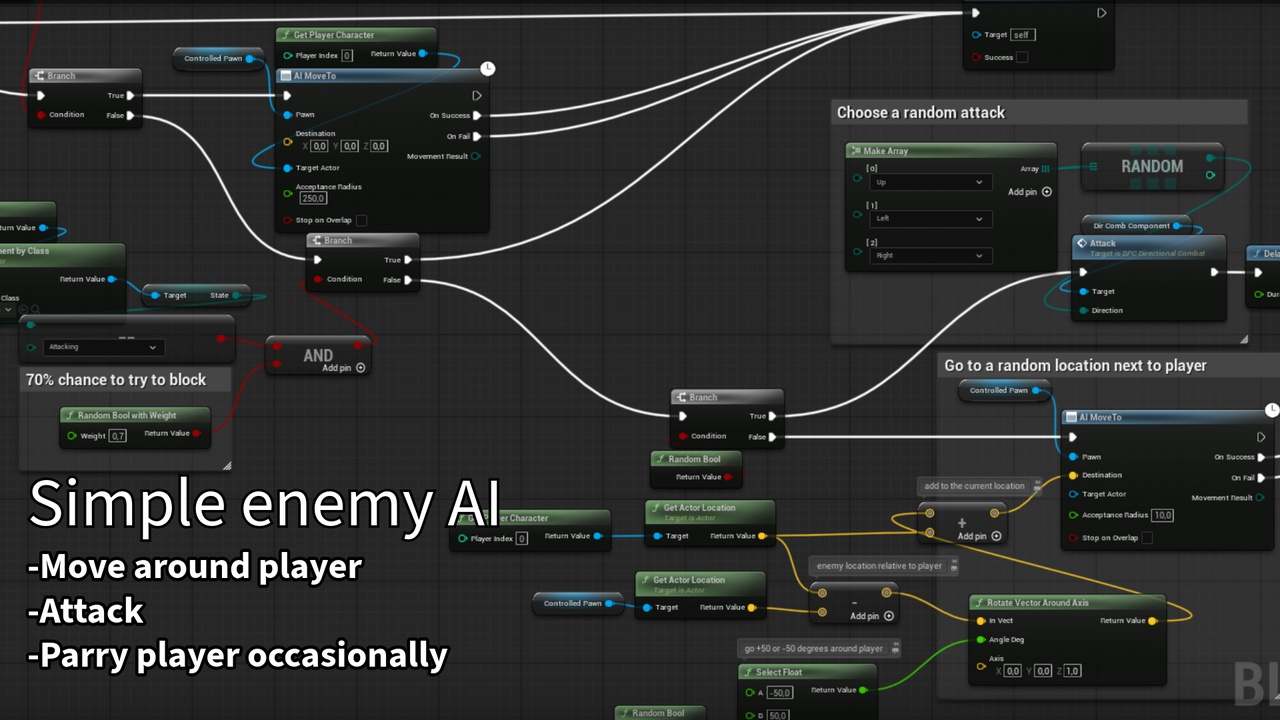This screenshot has height=720, width=1280.
Task: Click the [0] input pin on Make Array
Action: (x=857, y=178)
